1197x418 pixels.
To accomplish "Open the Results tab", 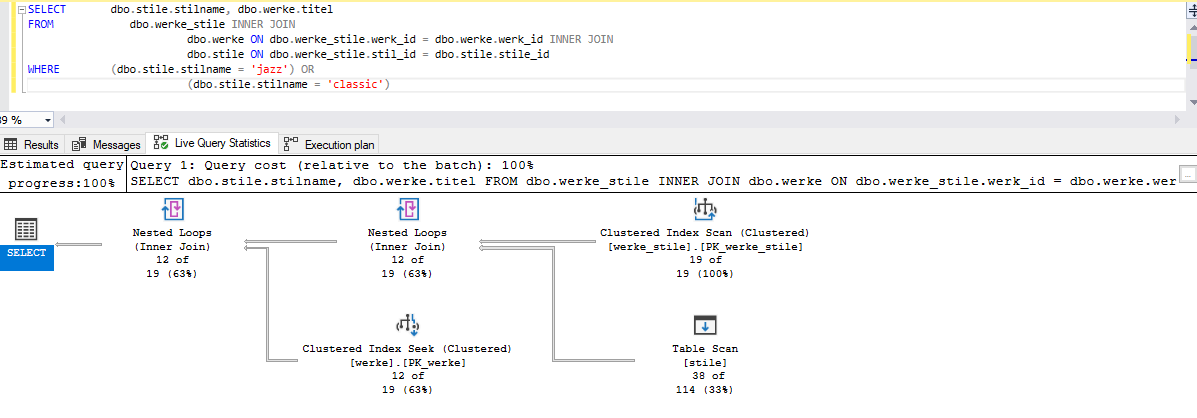I will pyautogui.click(x=32, y=144).
